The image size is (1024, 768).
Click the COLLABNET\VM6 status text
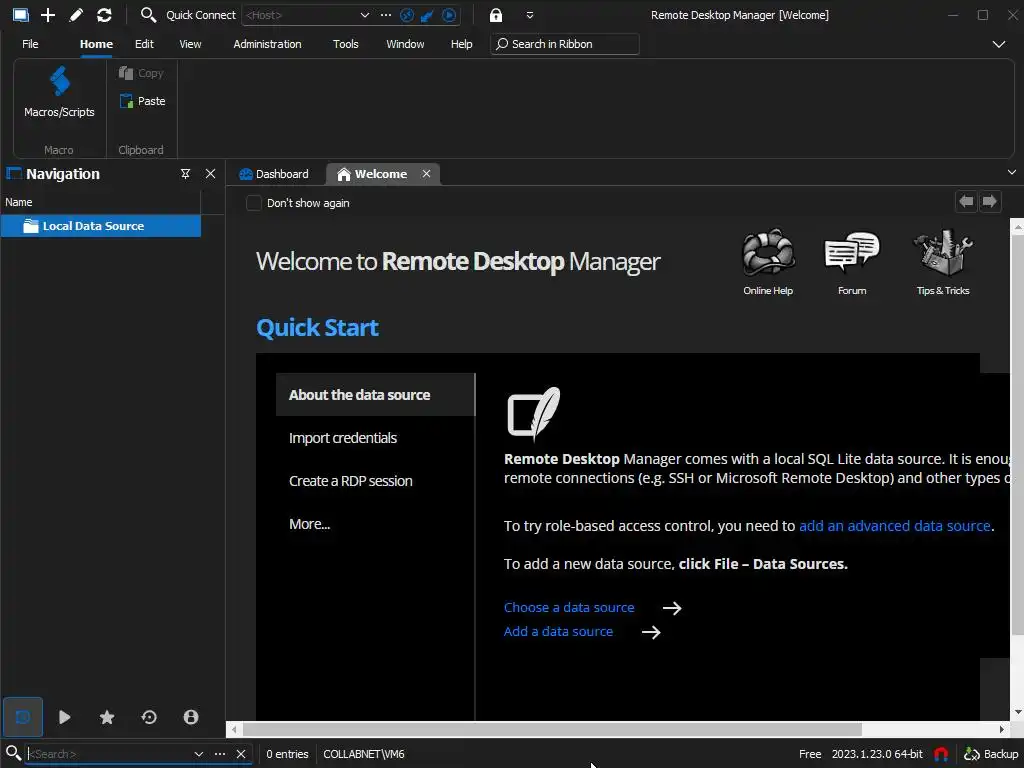[x=364, y=754]
